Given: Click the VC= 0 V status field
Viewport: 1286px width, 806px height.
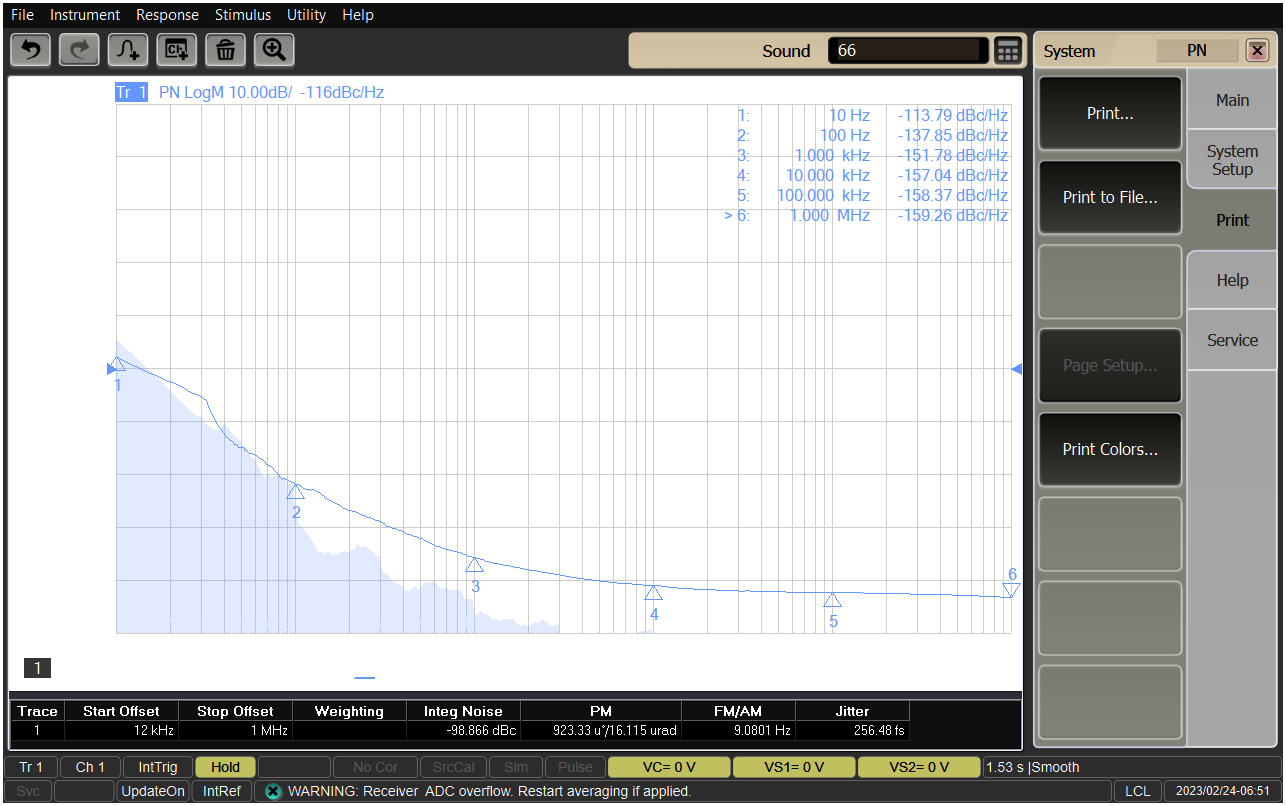Looking at the screenshot, I should (668, 767).
